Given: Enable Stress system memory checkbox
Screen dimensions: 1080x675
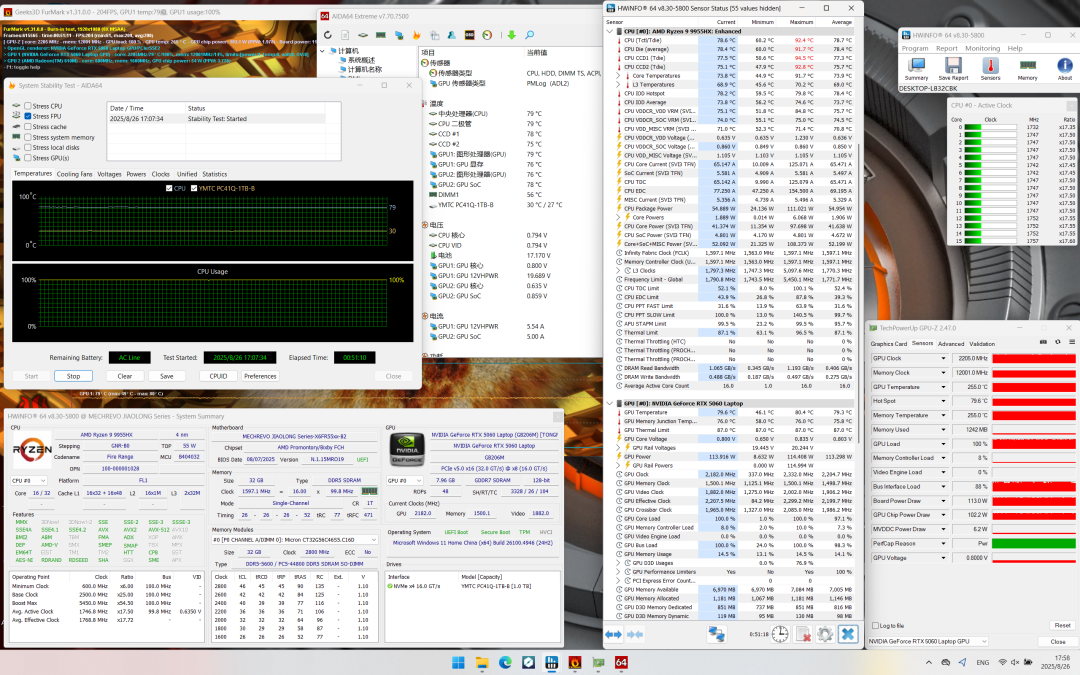Looking at the screenshot, I should click(x=28, y=137).
